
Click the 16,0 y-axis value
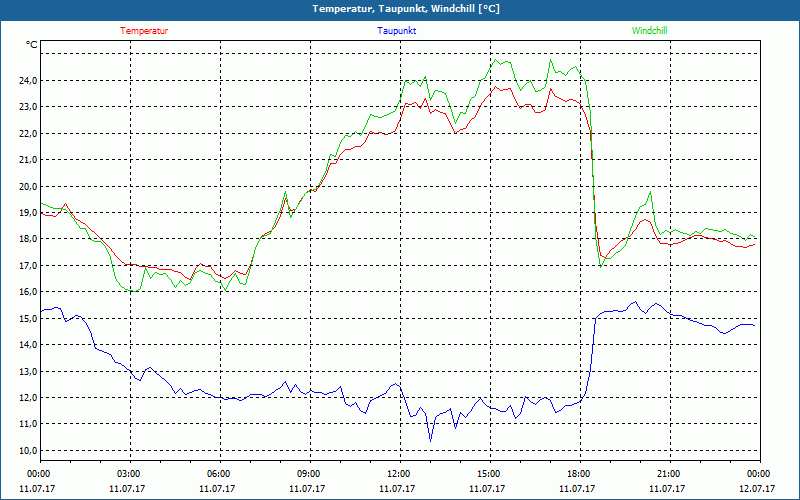[x=28, y=292]
